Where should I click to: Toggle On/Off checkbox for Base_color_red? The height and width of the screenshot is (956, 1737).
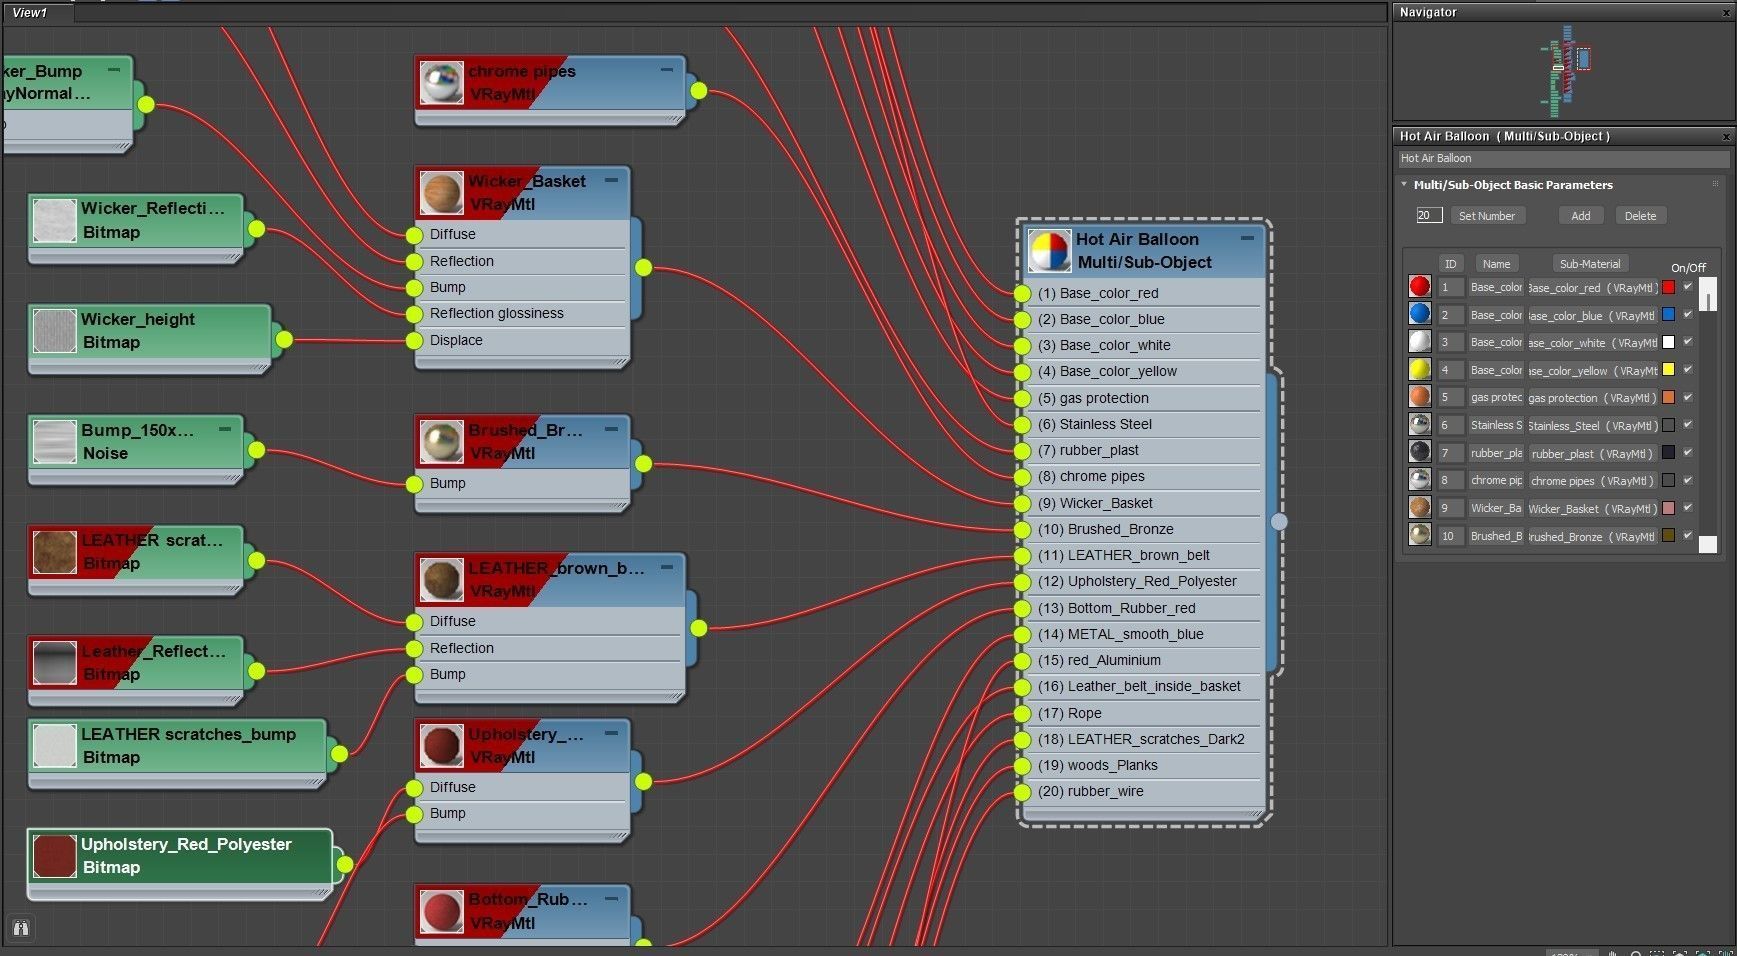coord(1688,287)
